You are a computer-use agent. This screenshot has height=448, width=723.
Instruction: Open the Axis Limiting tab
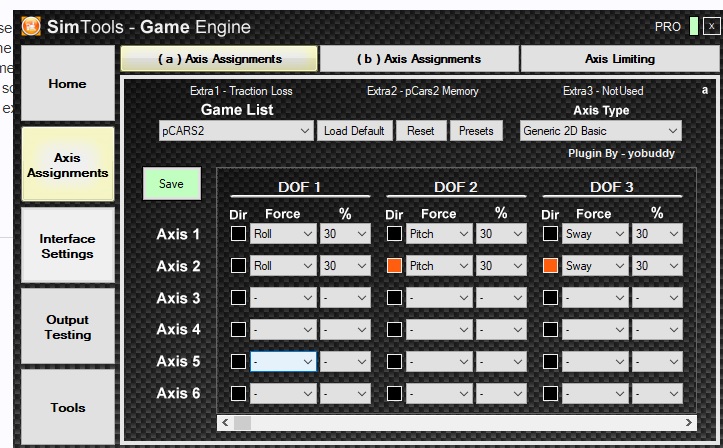click(x=620, y=59)
